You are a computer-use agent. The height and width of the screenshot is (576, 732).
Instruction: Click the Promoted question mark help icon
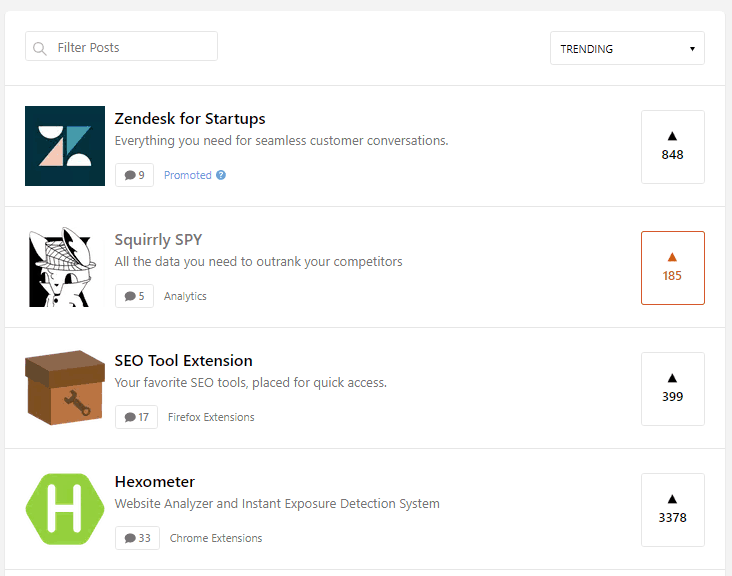(221, 175)
